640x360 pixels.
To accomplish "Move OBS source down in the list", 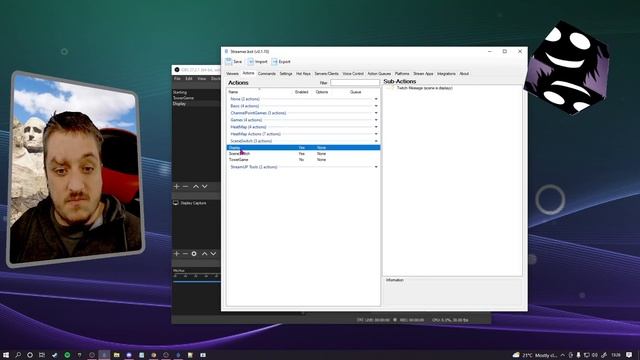I will tap(213, 253).
